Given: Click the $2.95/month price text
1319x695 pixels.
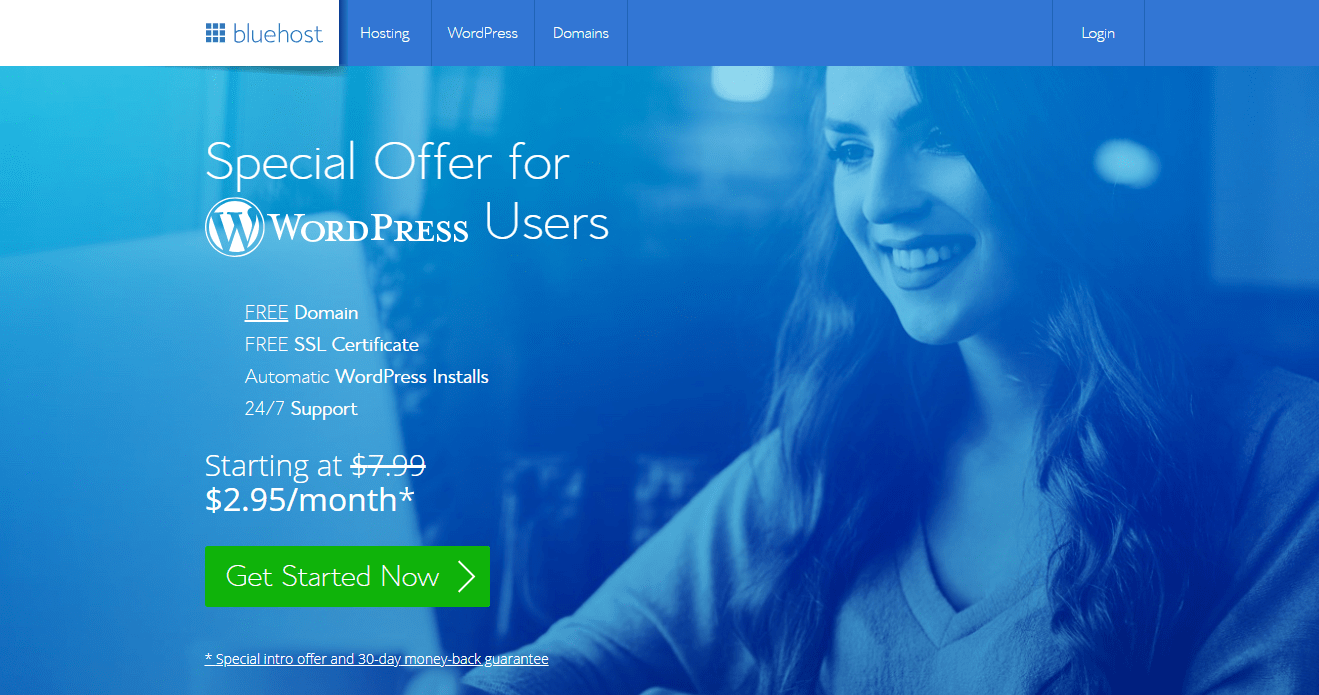Looking at the screenshot, I should pos(309,500).
